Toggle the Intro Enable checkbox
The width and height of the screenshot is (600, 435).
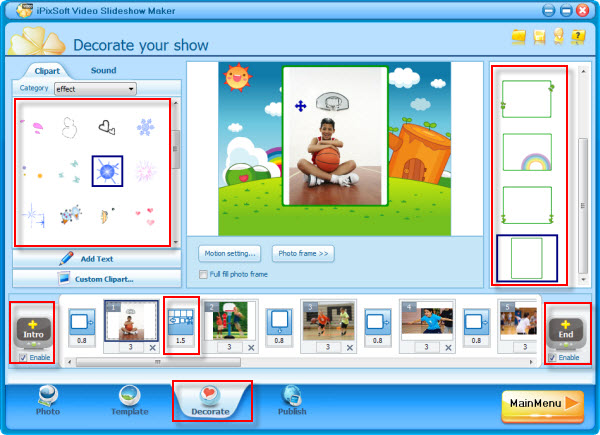[x=23, y=358]
